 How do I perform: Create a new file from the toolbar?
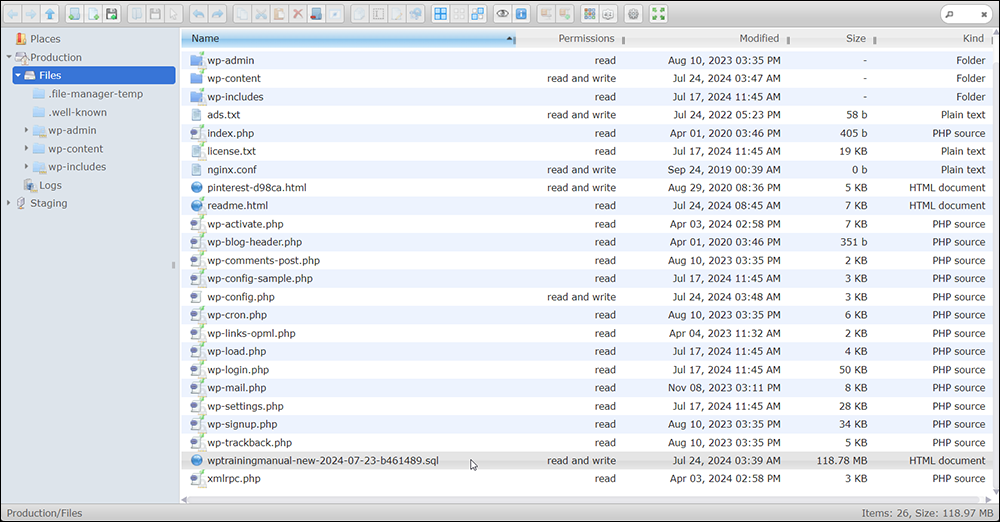coord(92,13)
